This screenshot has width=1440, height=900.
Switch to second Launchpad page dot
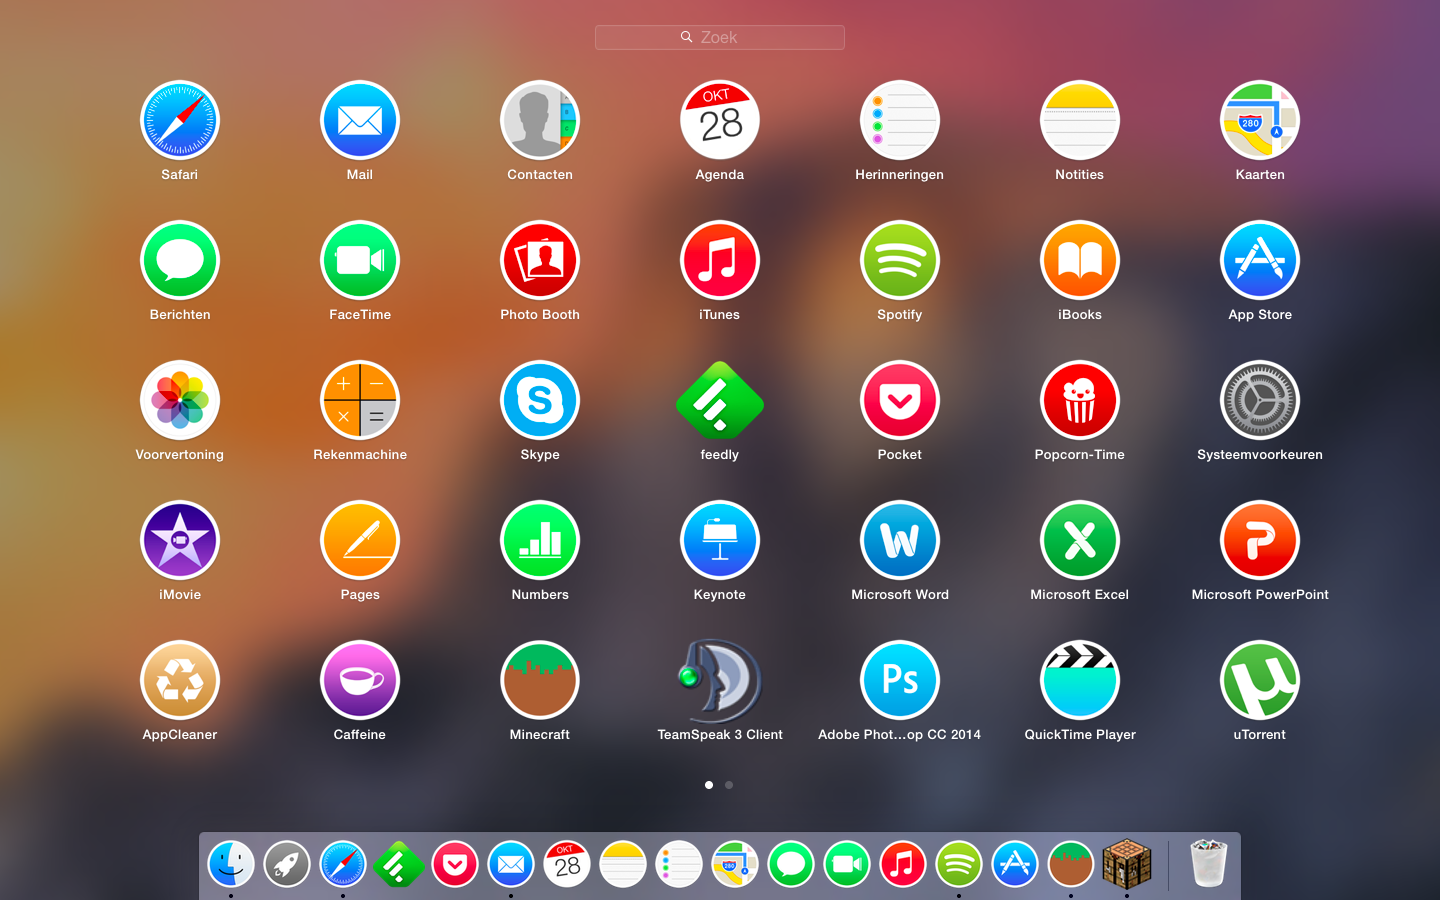point(729,785)
